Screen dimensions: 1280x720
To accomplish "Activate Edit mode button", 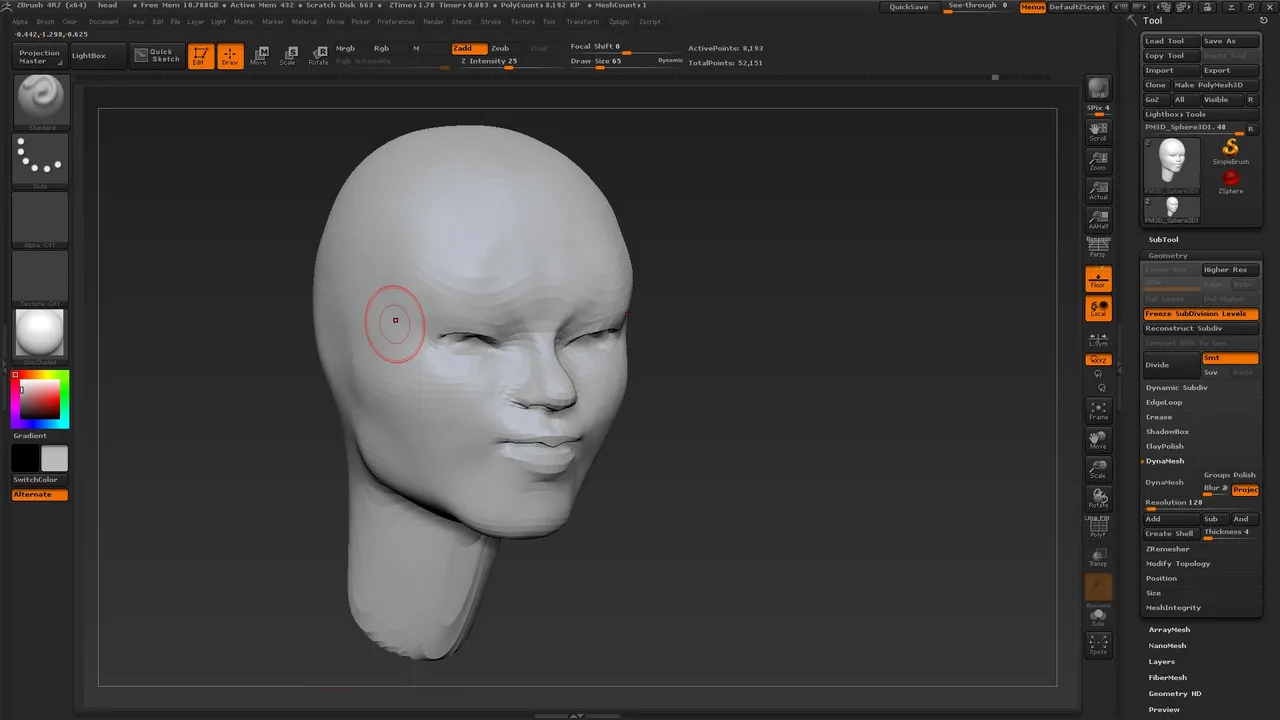I will pos(200,56).
